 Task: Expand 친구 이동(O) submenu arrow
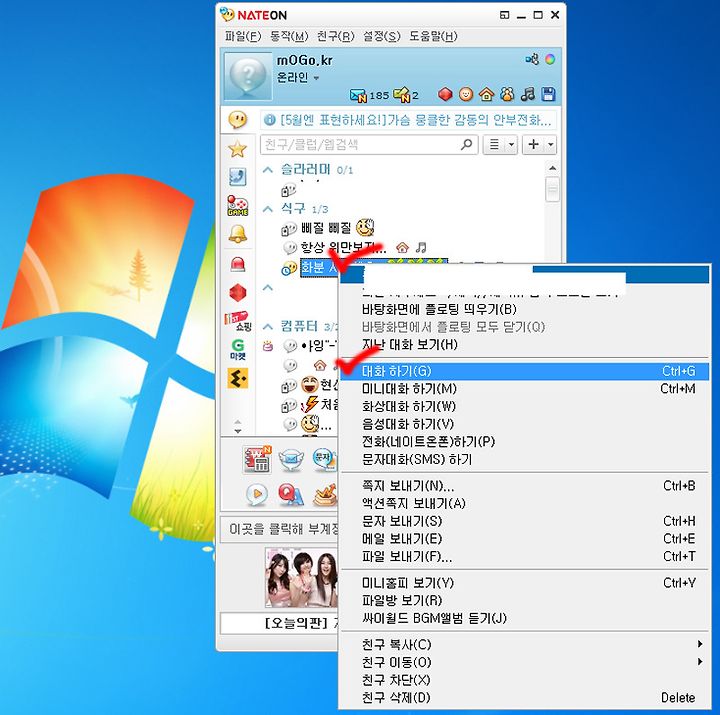click(x=699, y=662)
